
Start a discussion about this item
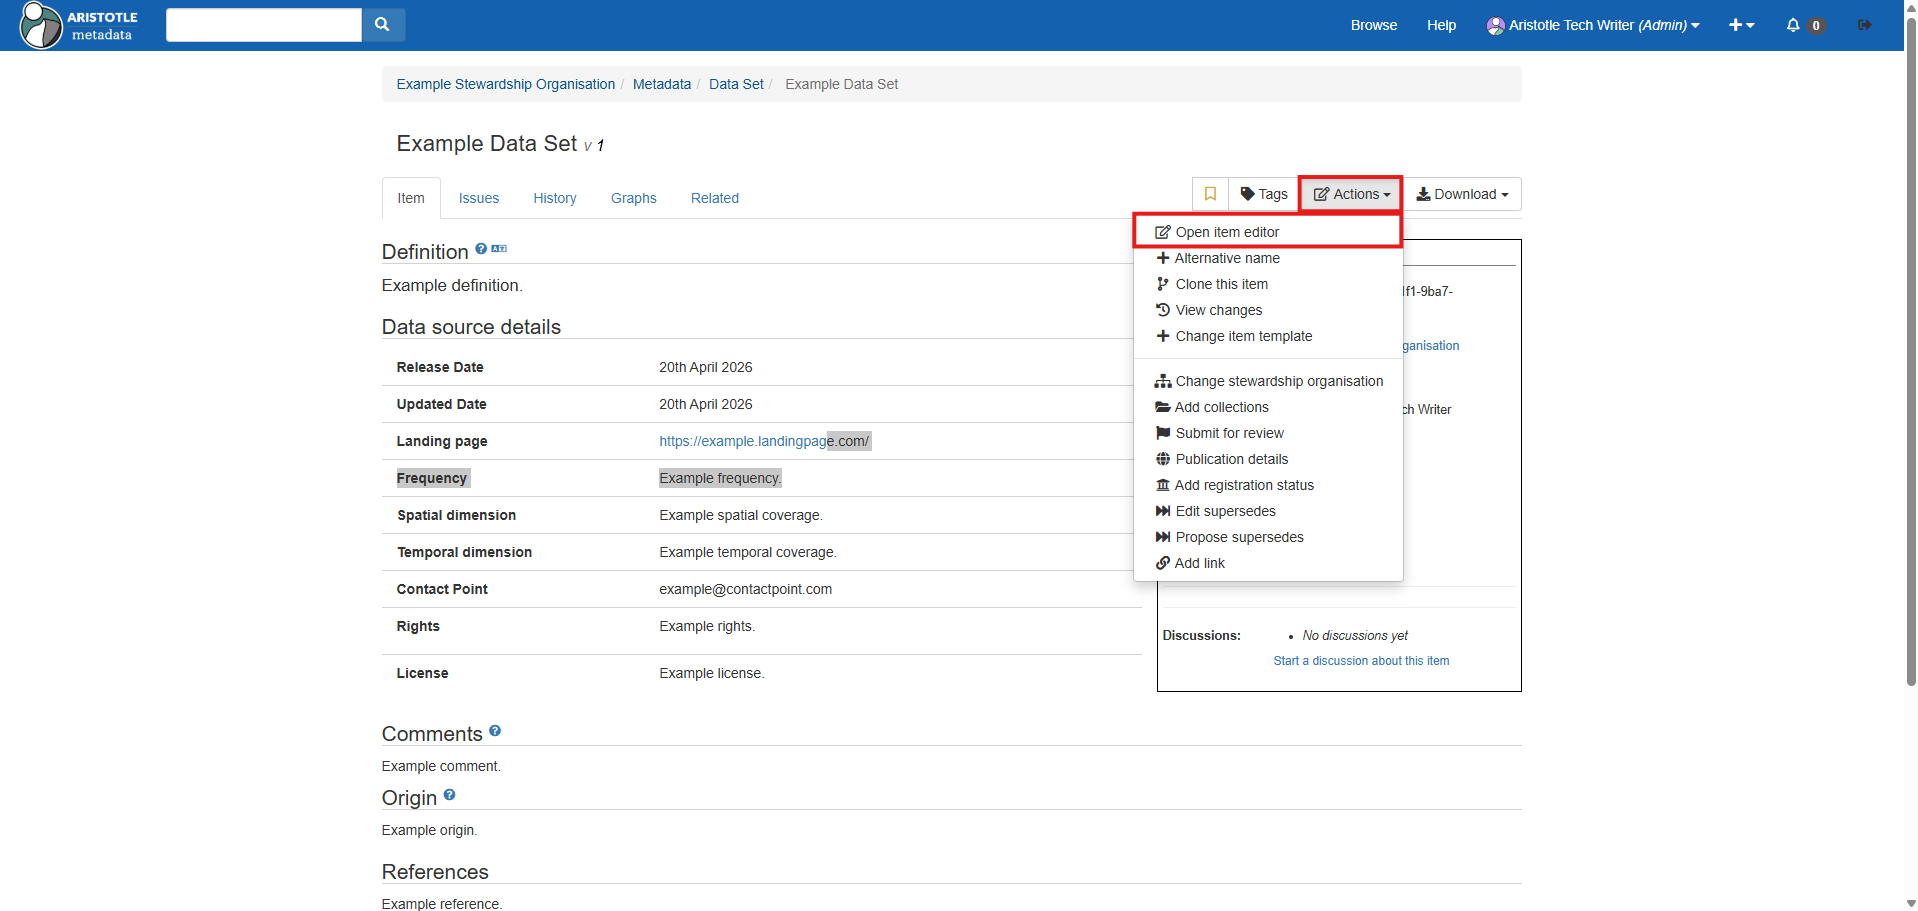click(x=1361, y=661)
